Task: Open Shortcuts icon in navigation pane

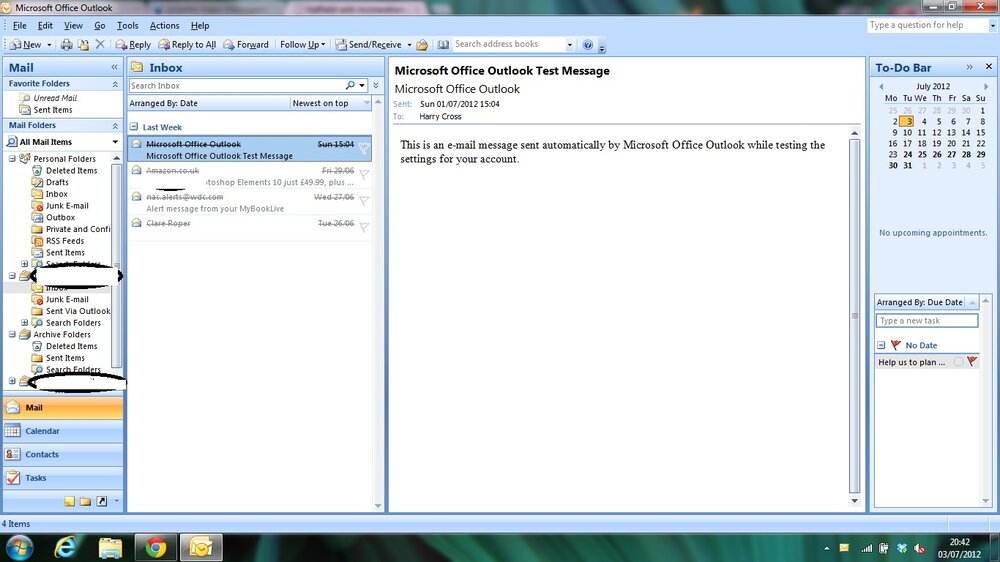Action: click(x=101, y=501)
